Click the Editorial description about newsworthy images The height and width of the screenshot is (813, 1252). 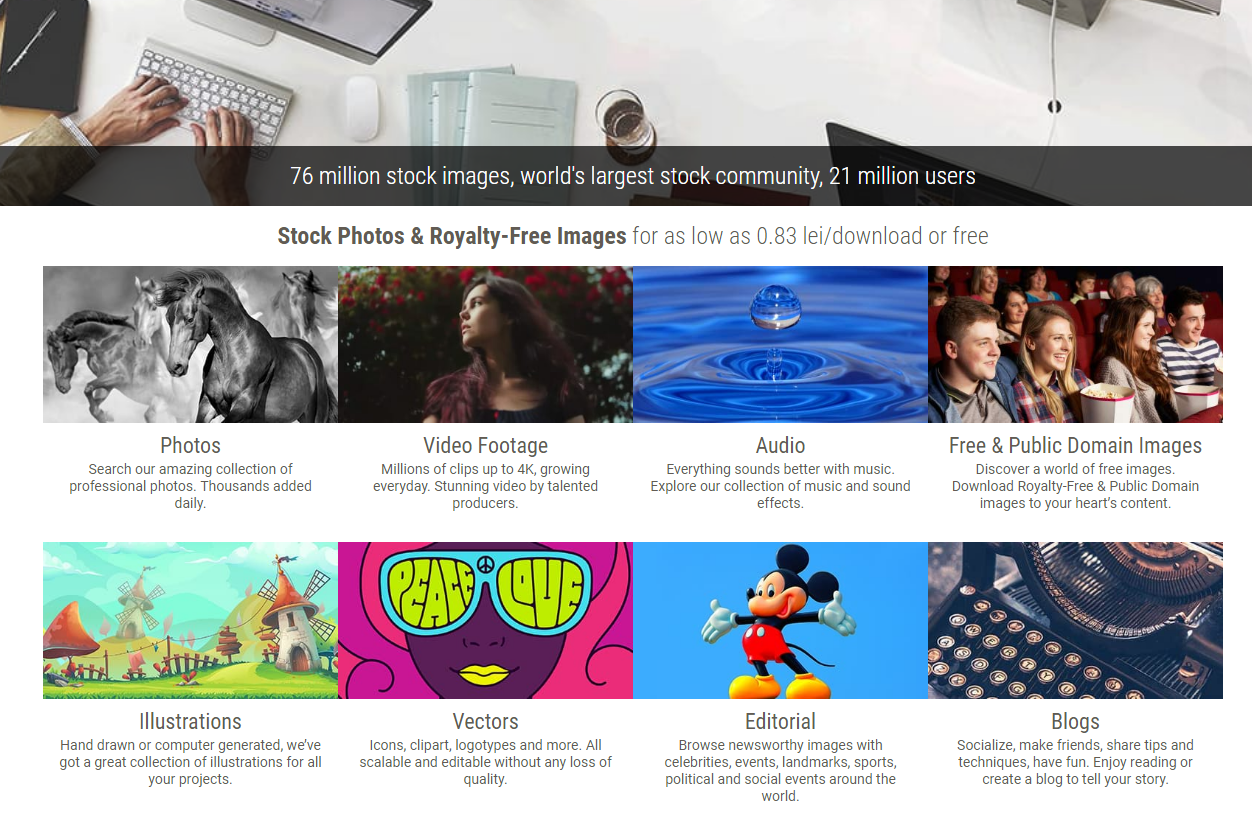click(780, 770)
